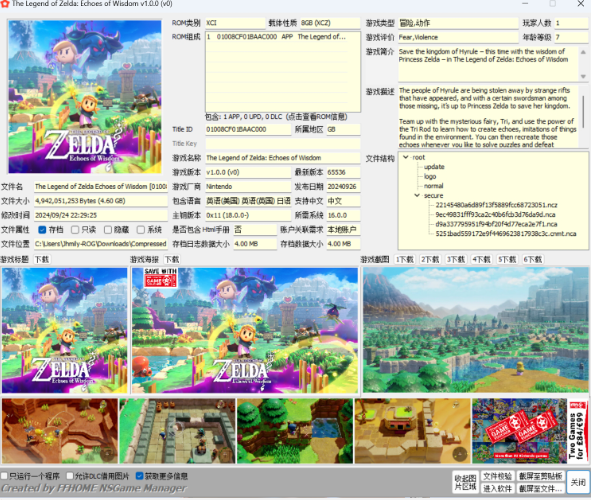Enable 只运行一个程序 checkbox
Screen dimensions: 591x500
(4, 476)
